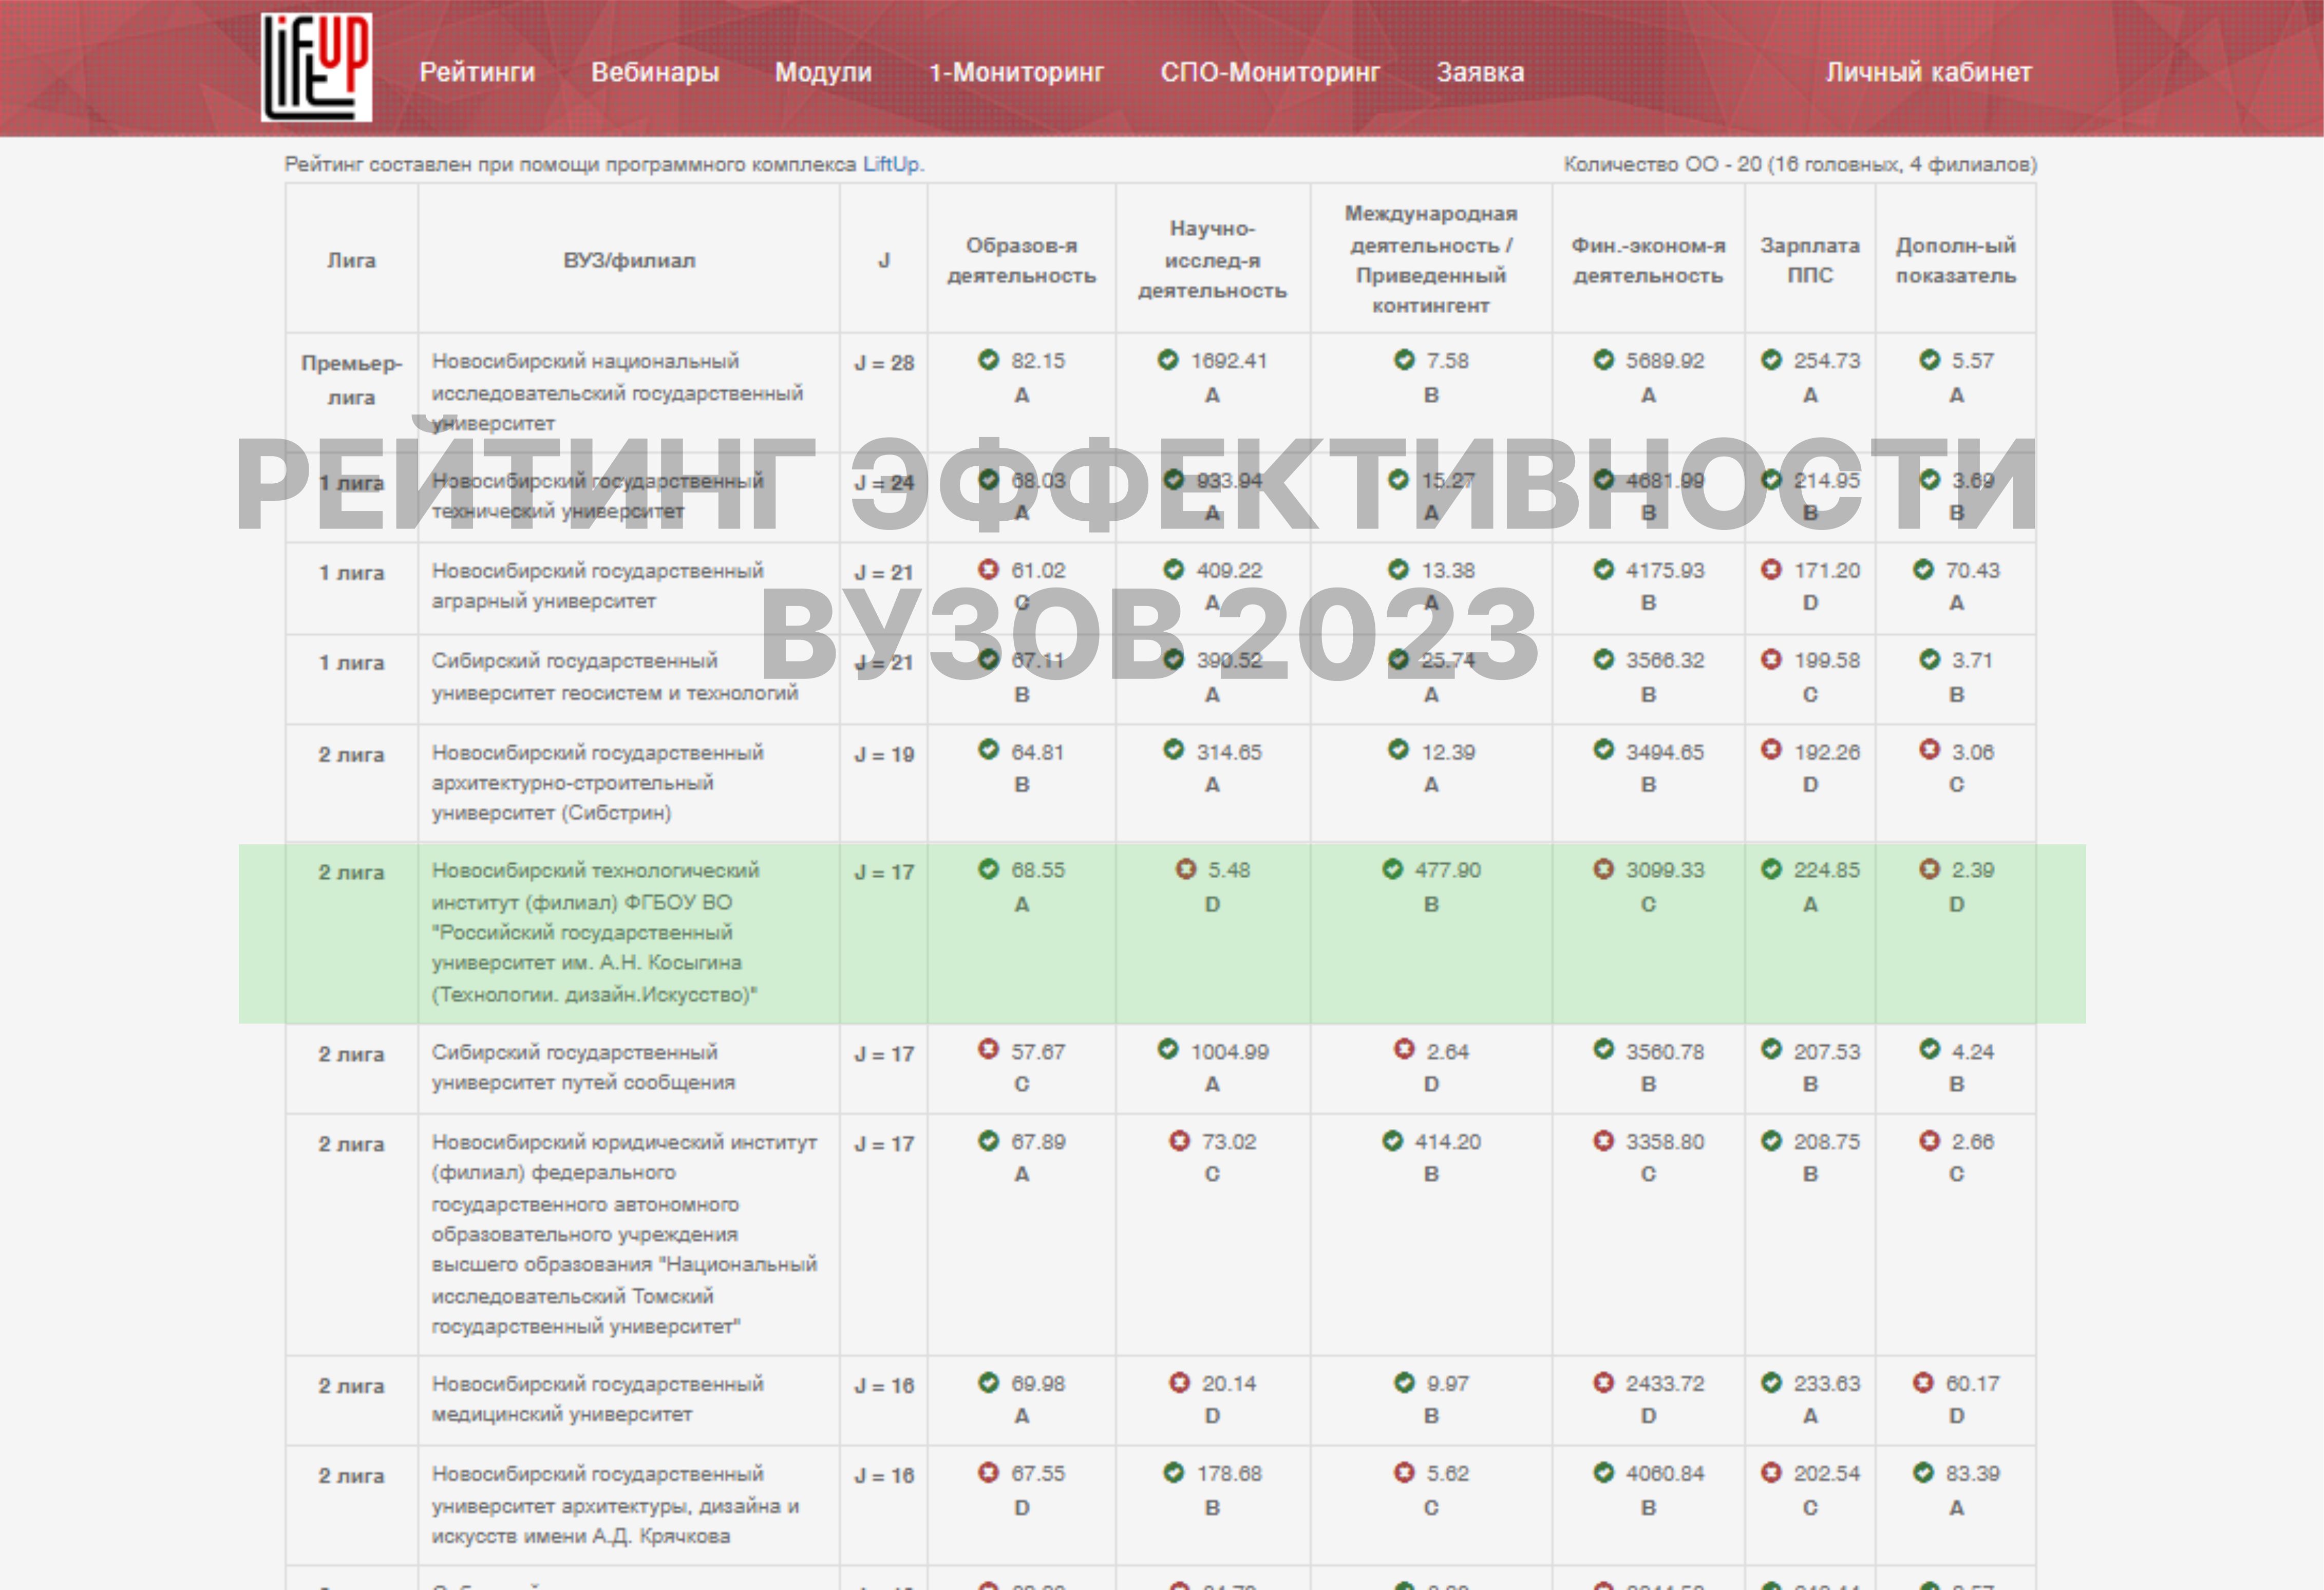Screen dimensions: 2324x1590
Task: Select Новосибирский государственный медицинский университет
Action: point(597,1399)
